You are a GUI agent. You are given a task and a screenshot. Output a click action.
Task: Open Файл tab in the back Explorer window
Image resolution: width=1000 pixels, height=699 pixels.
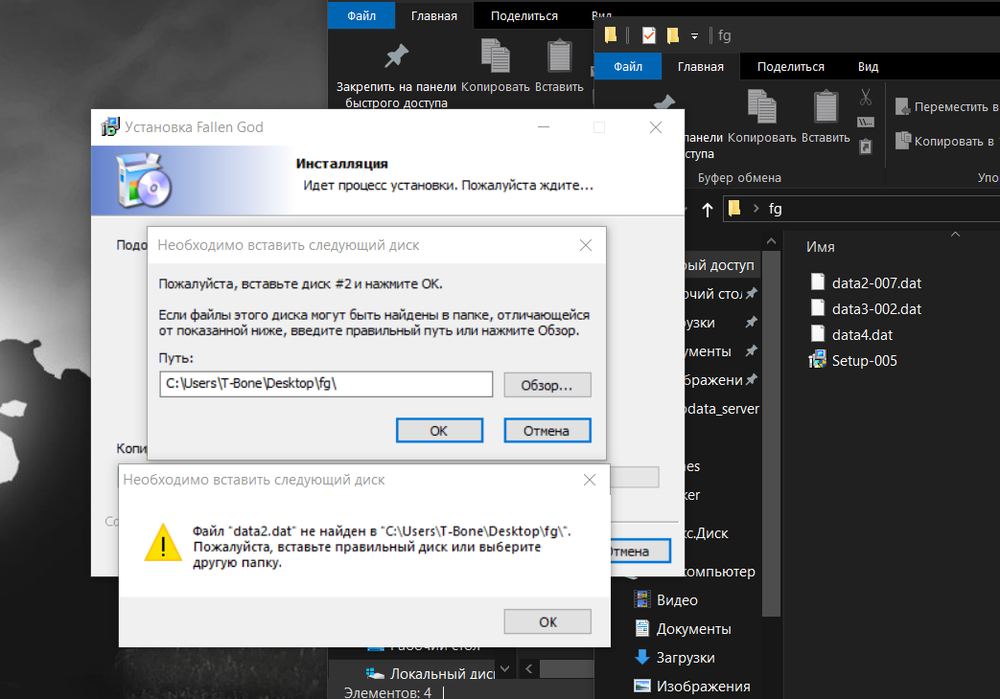[361, 15]
